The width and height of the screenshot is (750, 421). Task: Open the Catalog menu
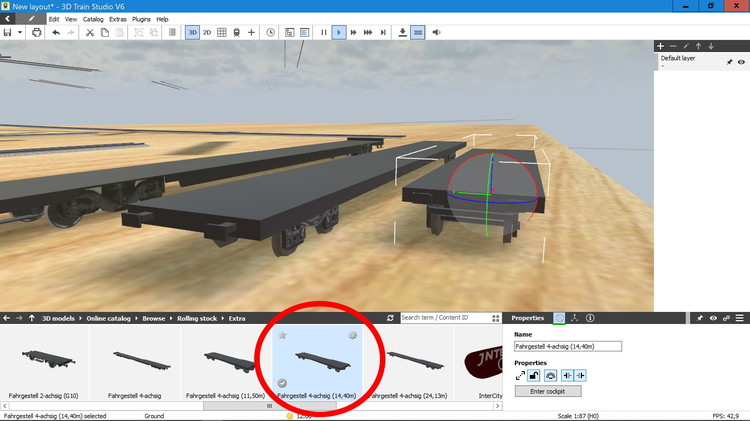(x=93, y=19)
